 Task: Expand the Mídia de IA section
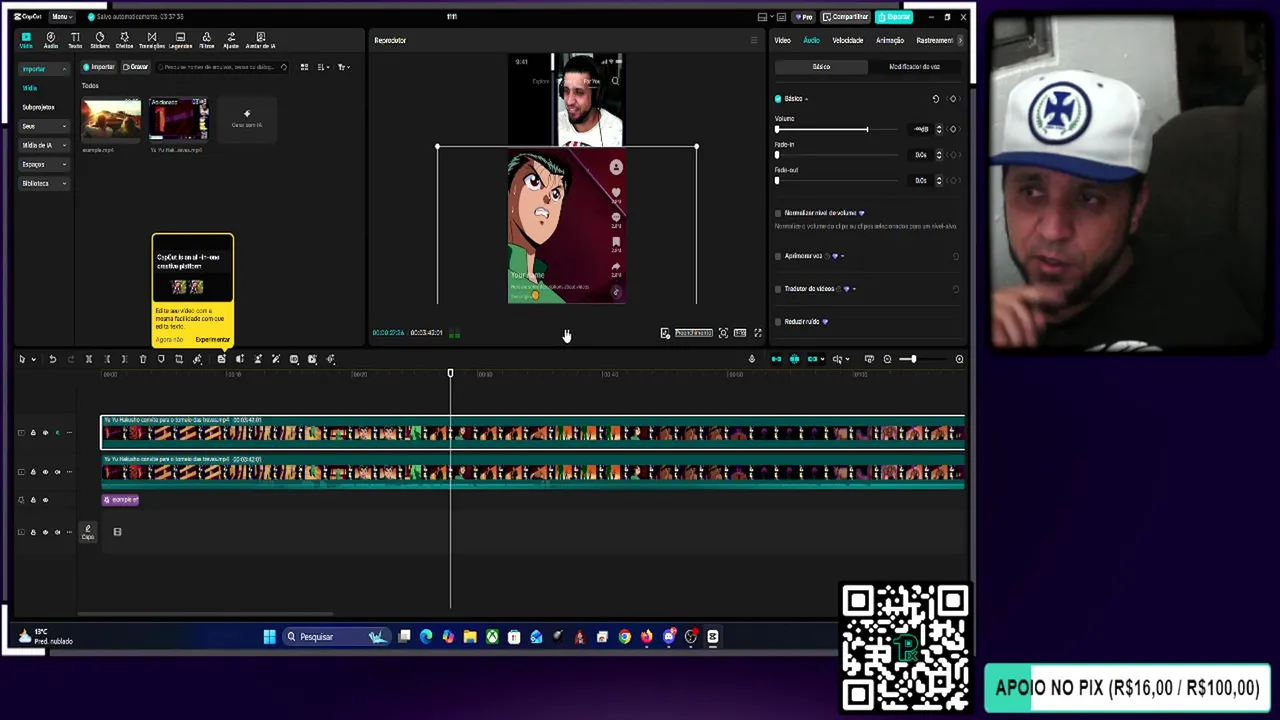(x=44, y=145)
